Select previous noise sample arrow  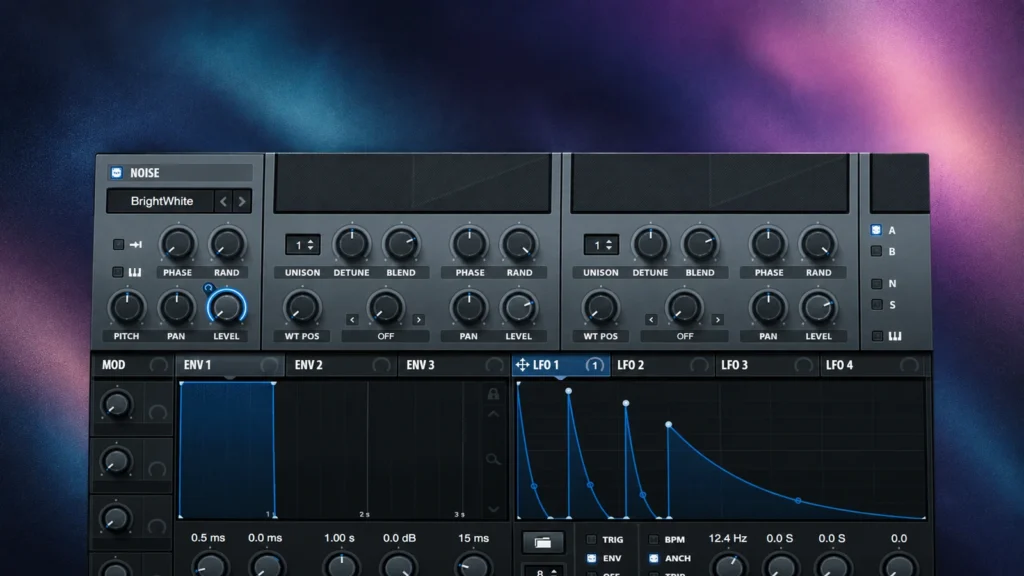223,201
